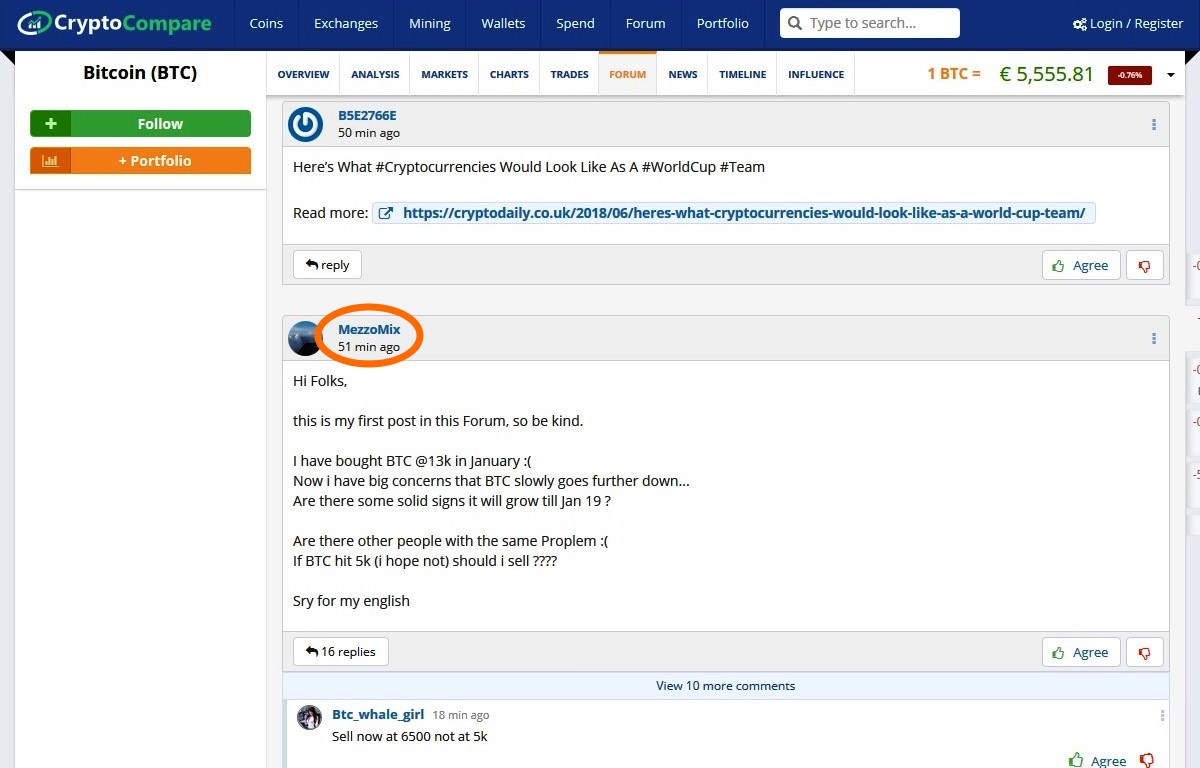Agree with Btc_whale_girl's comment
This screenshot has height=768, width=1200.
coord(1098,761)
